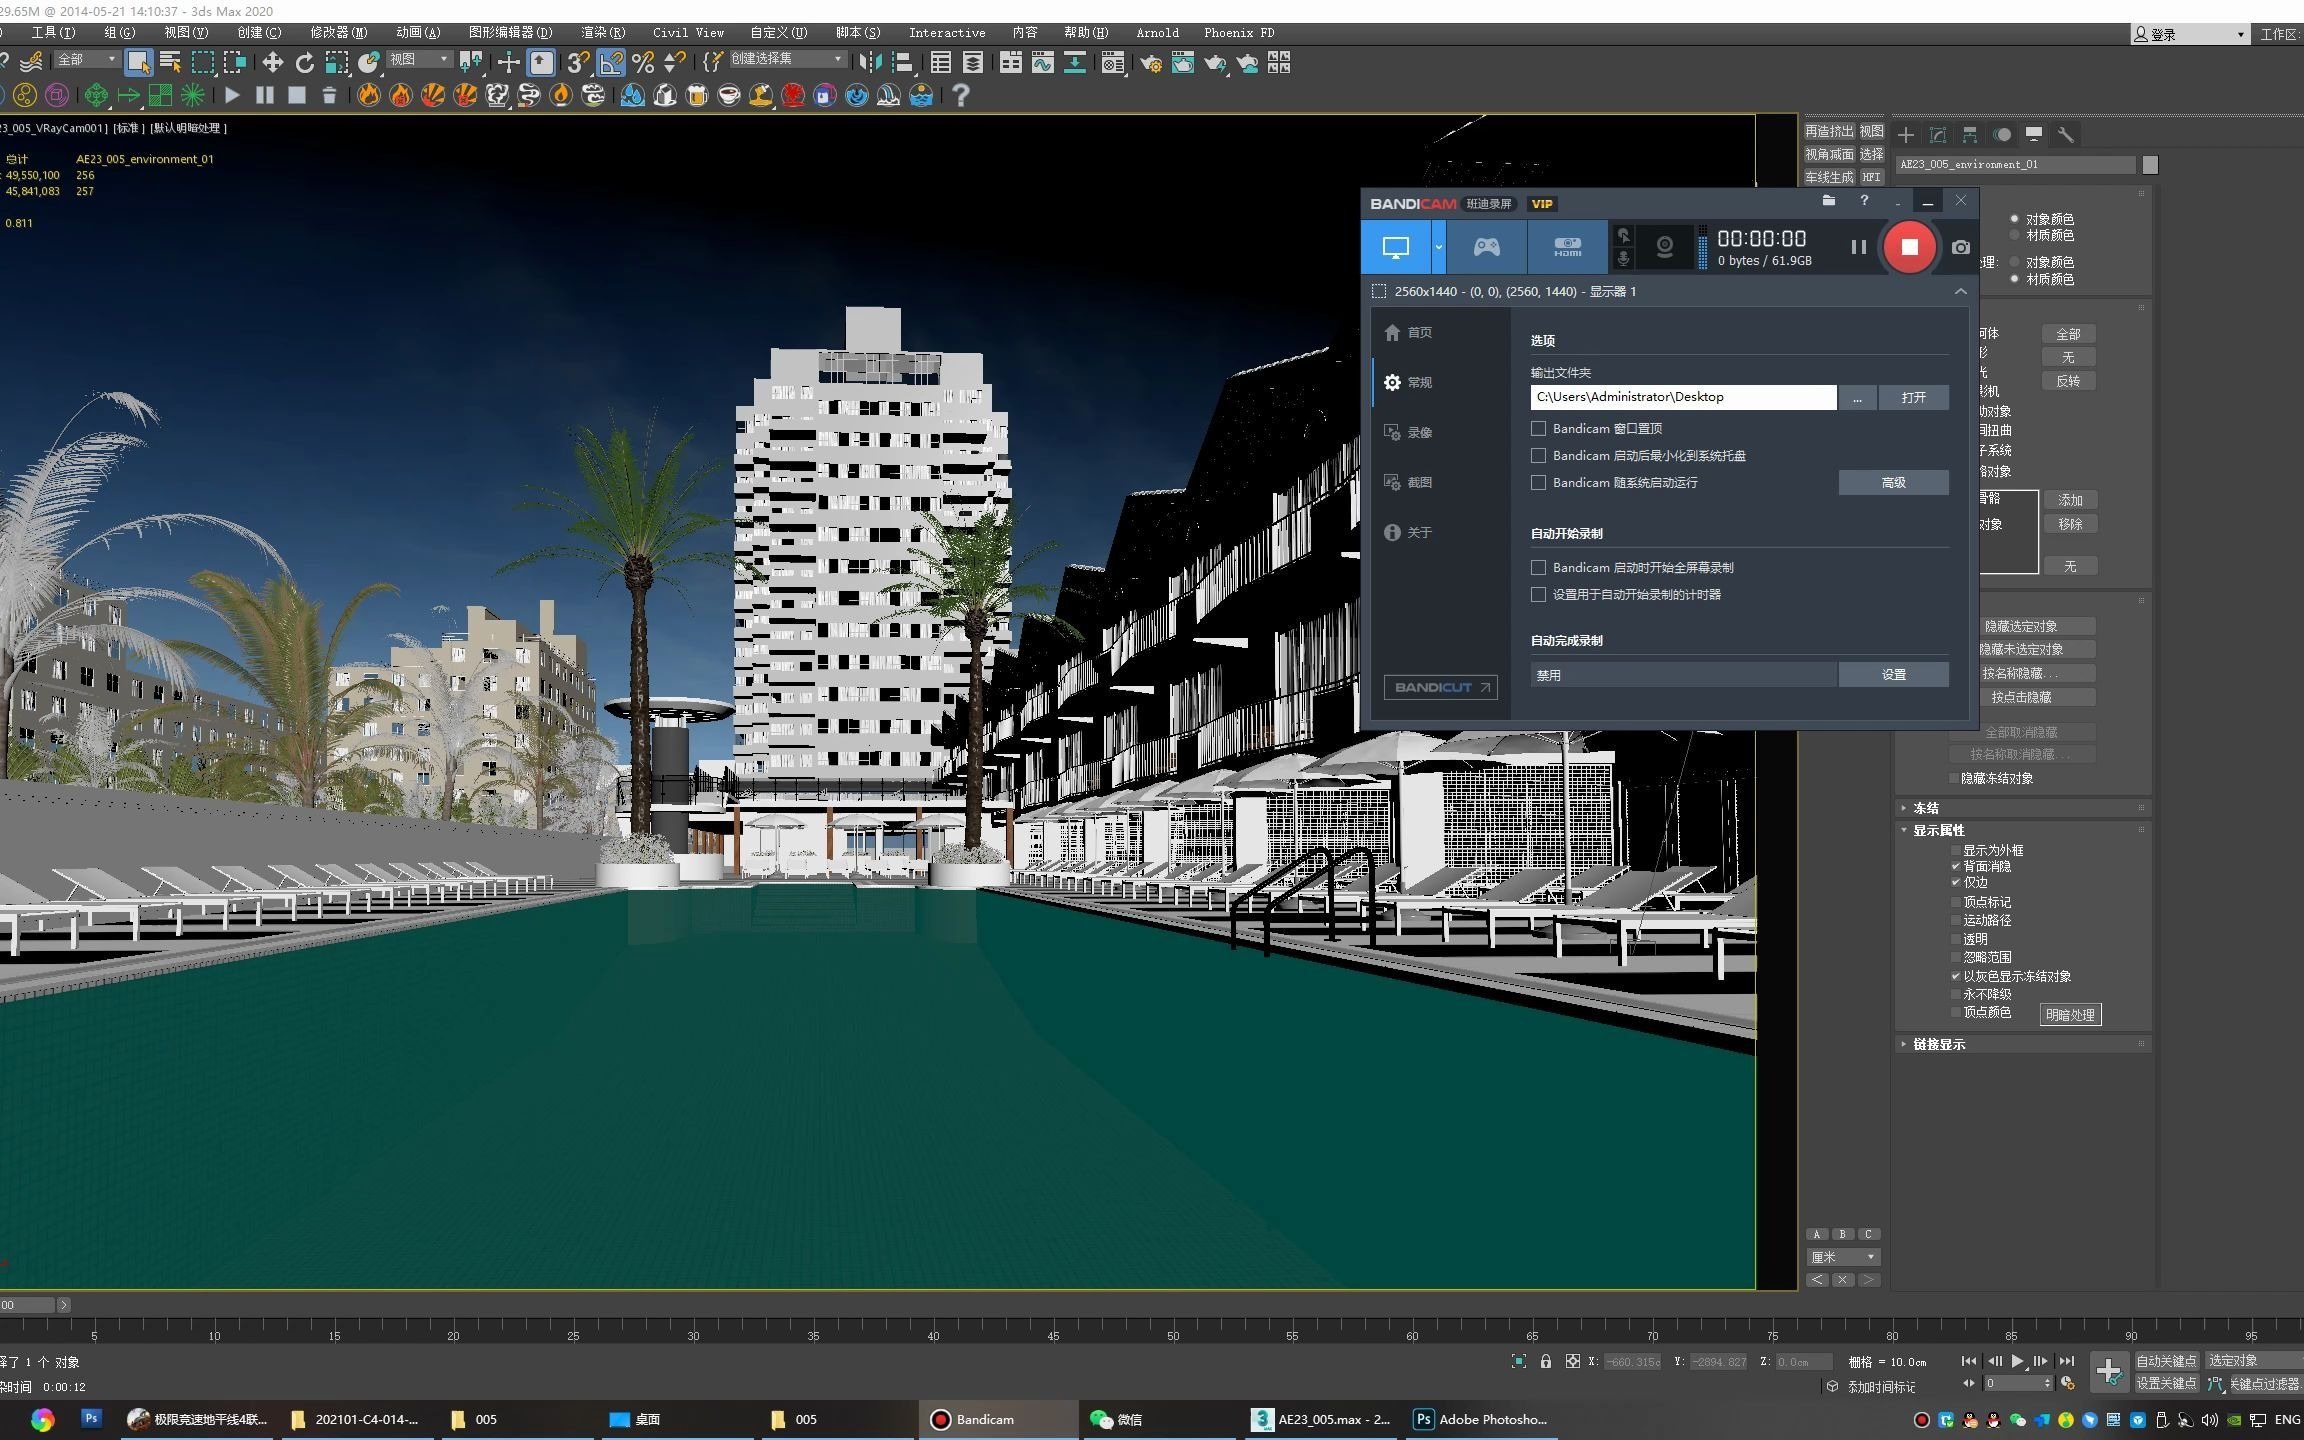Take a screenshot with Bandicam camera icon
The height and width of the screenshot is (1440, 2304).
pyautogui.click(x=1960, y=247)
